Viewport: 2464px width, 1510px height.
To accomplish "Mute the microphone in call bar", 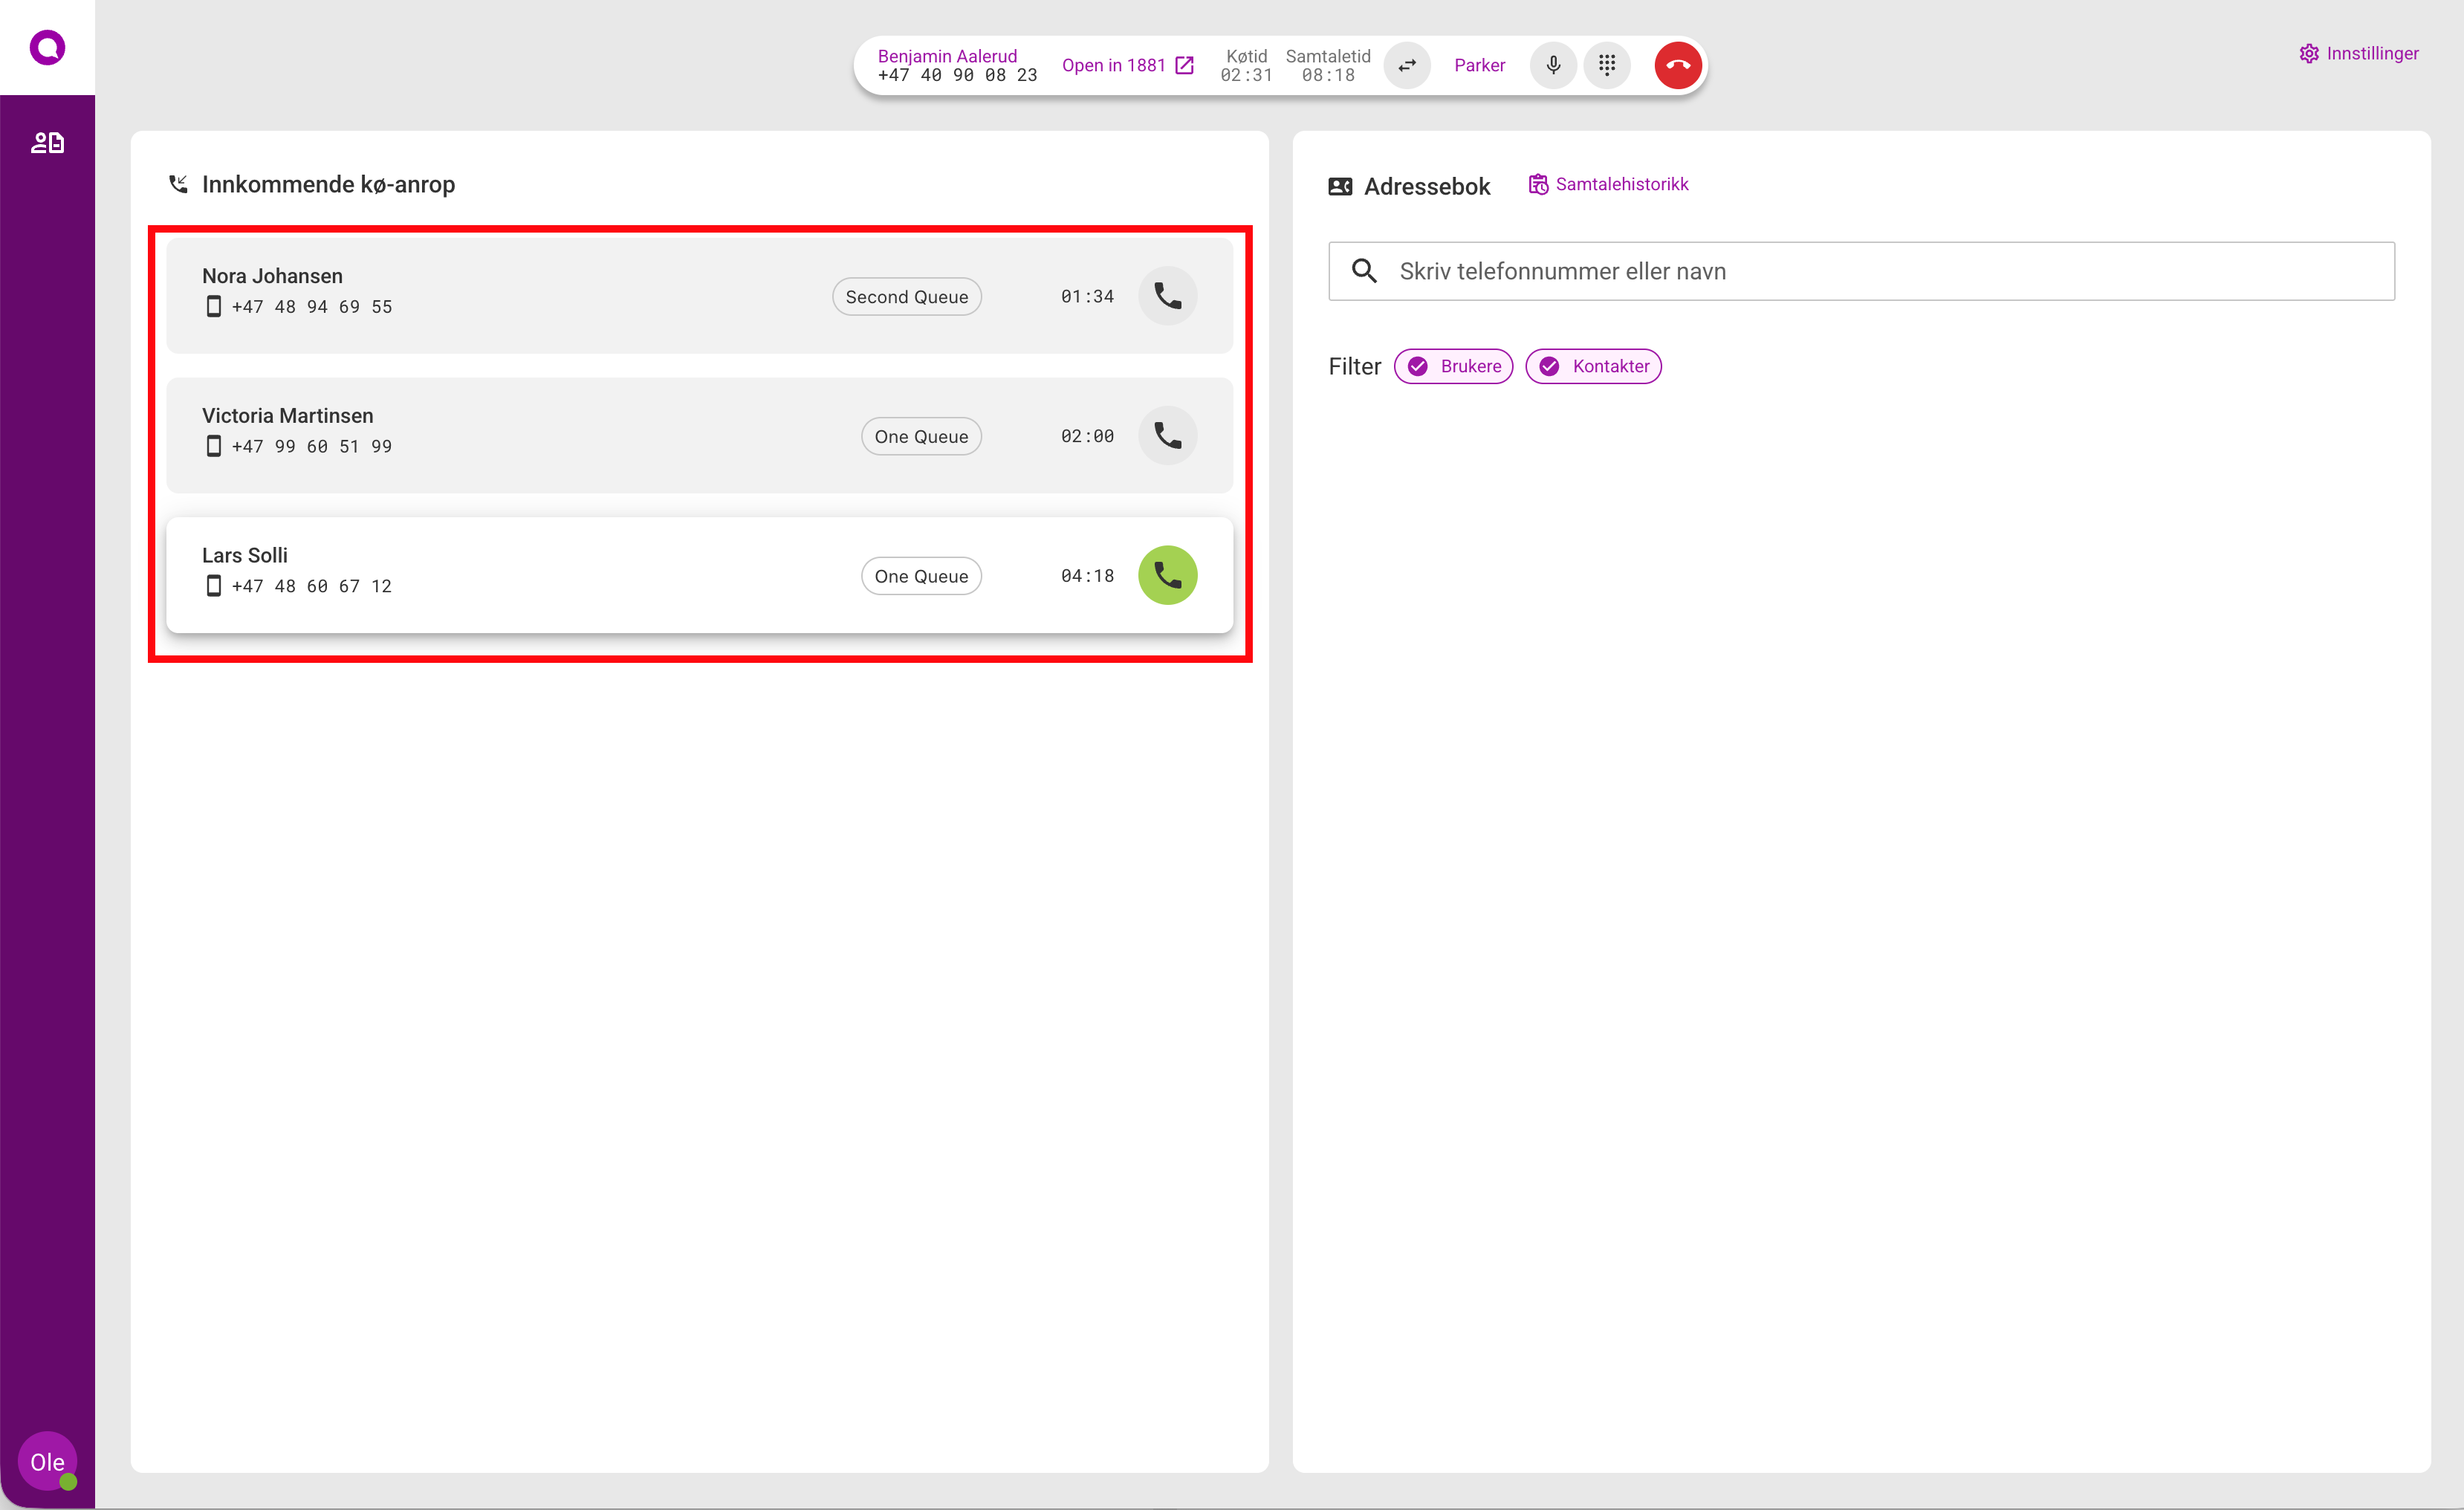I will pos(1552,65).
